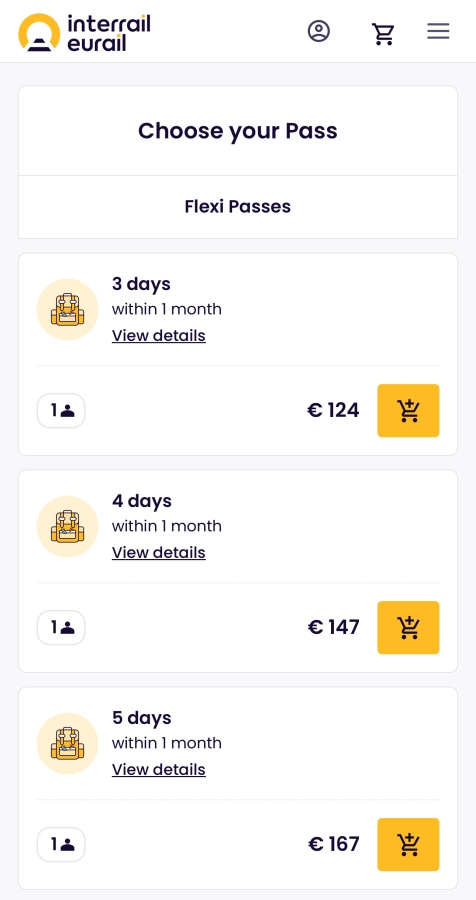This screenshot has width=476, height=900.
Task: Add the 4 days pass to cart
Action: point(408,627)
